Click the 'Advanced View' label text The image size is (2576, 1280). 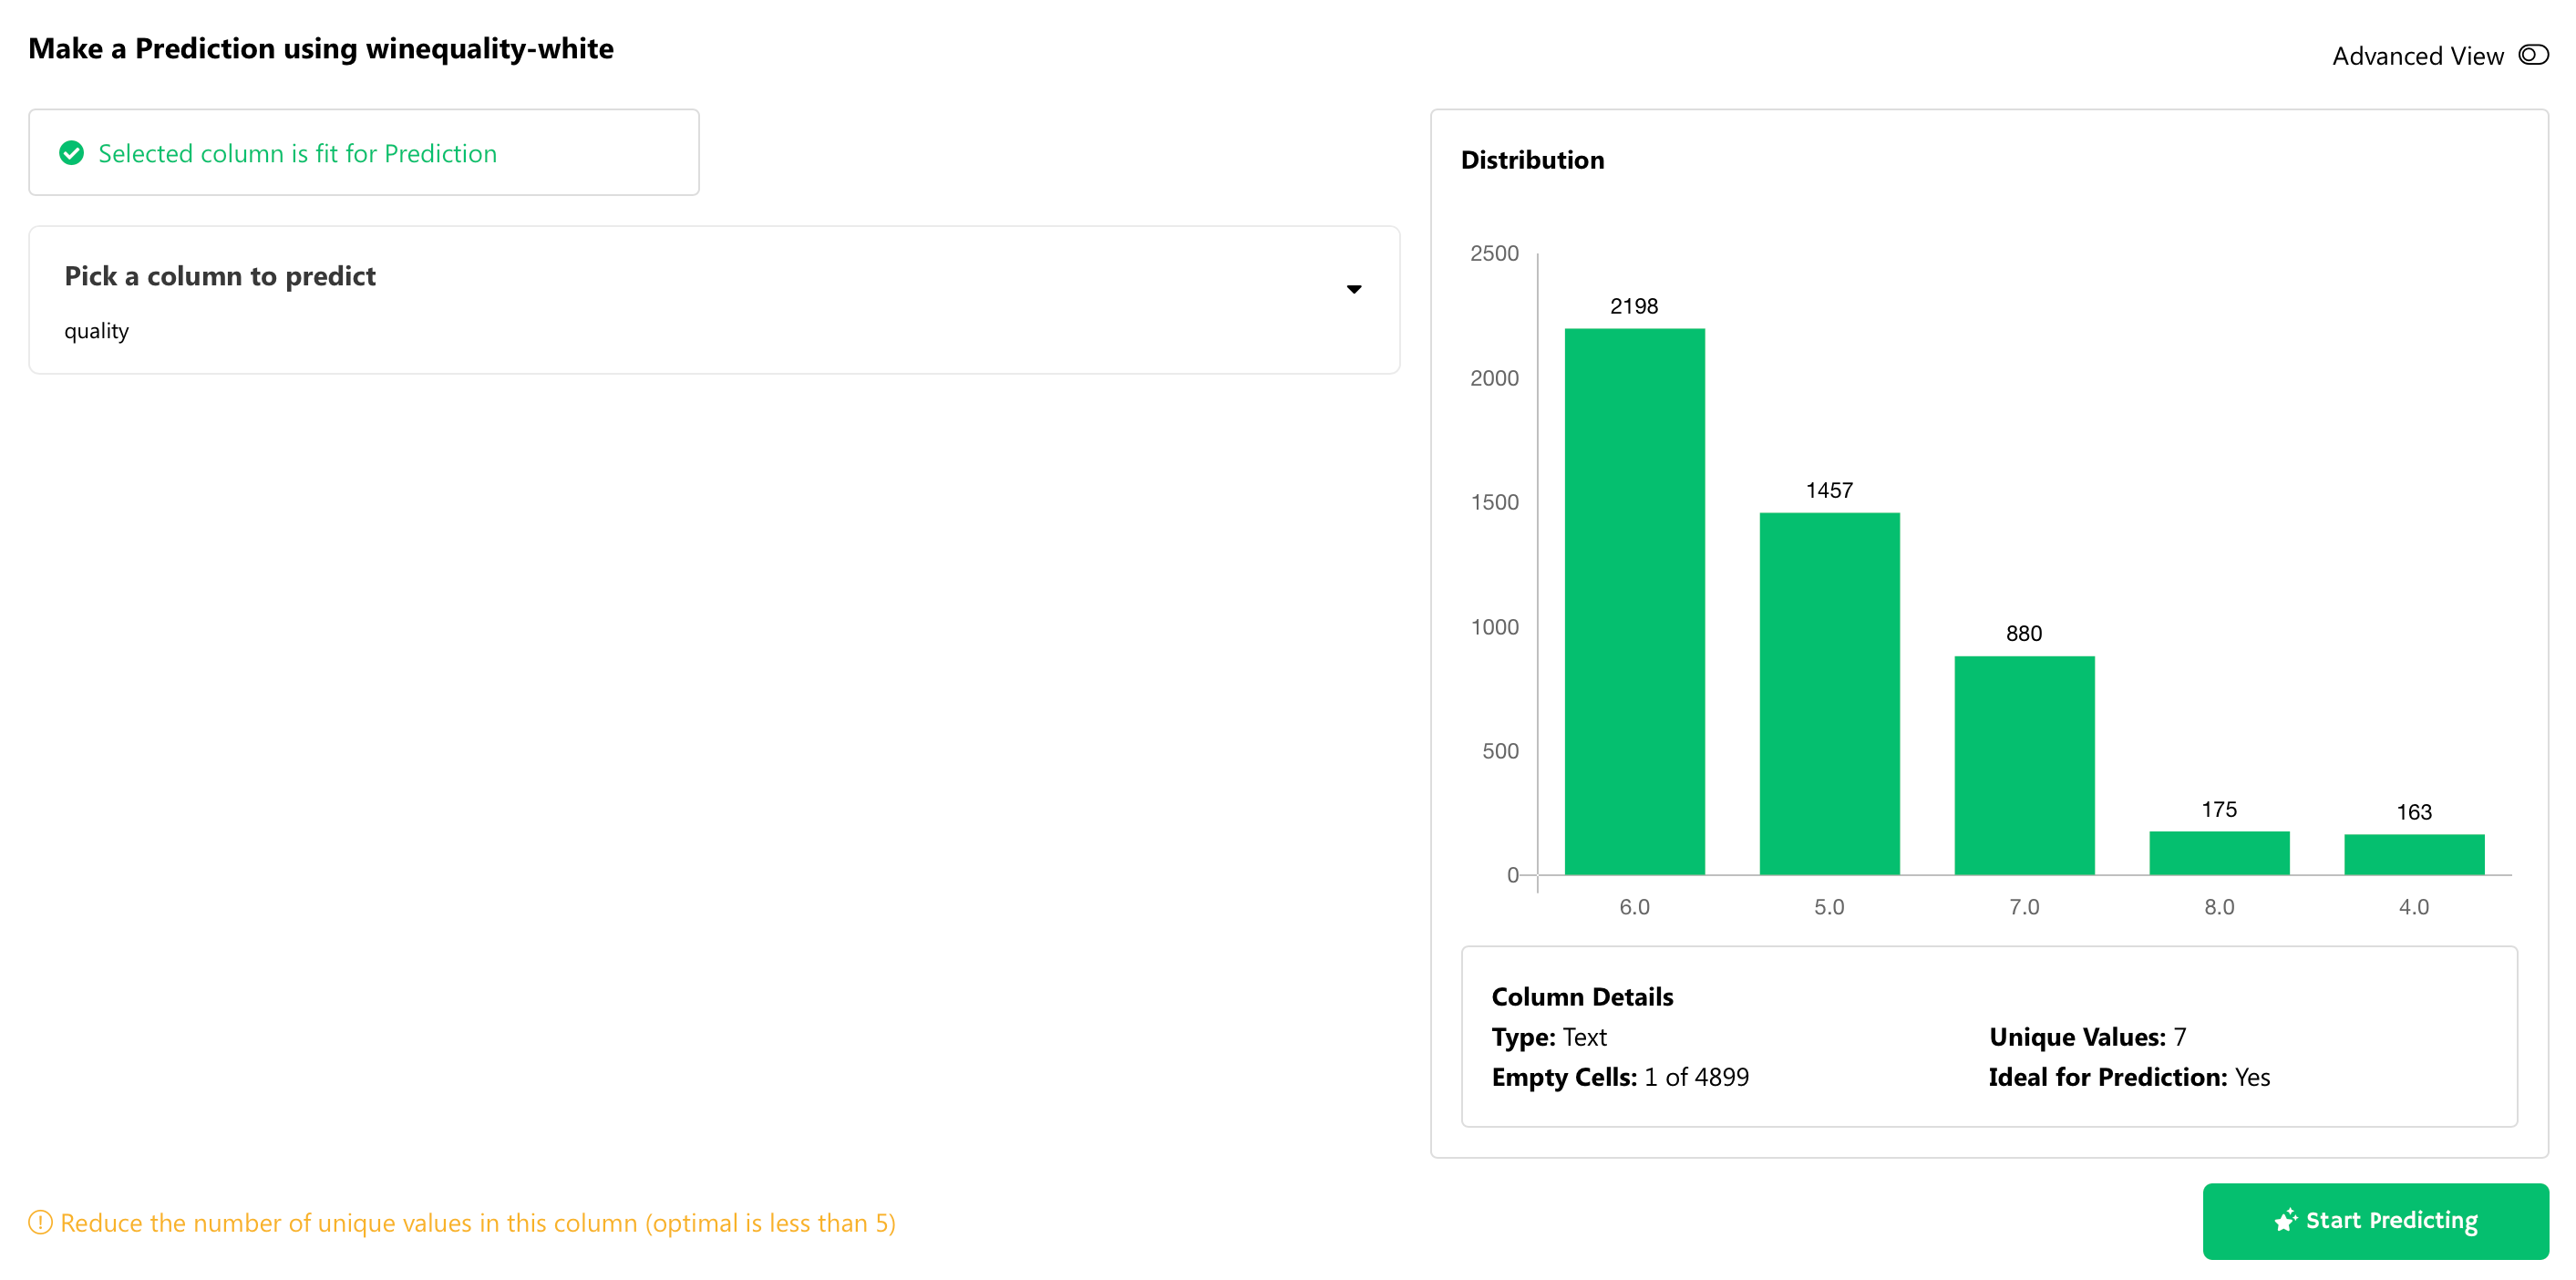pos(2417,56)
